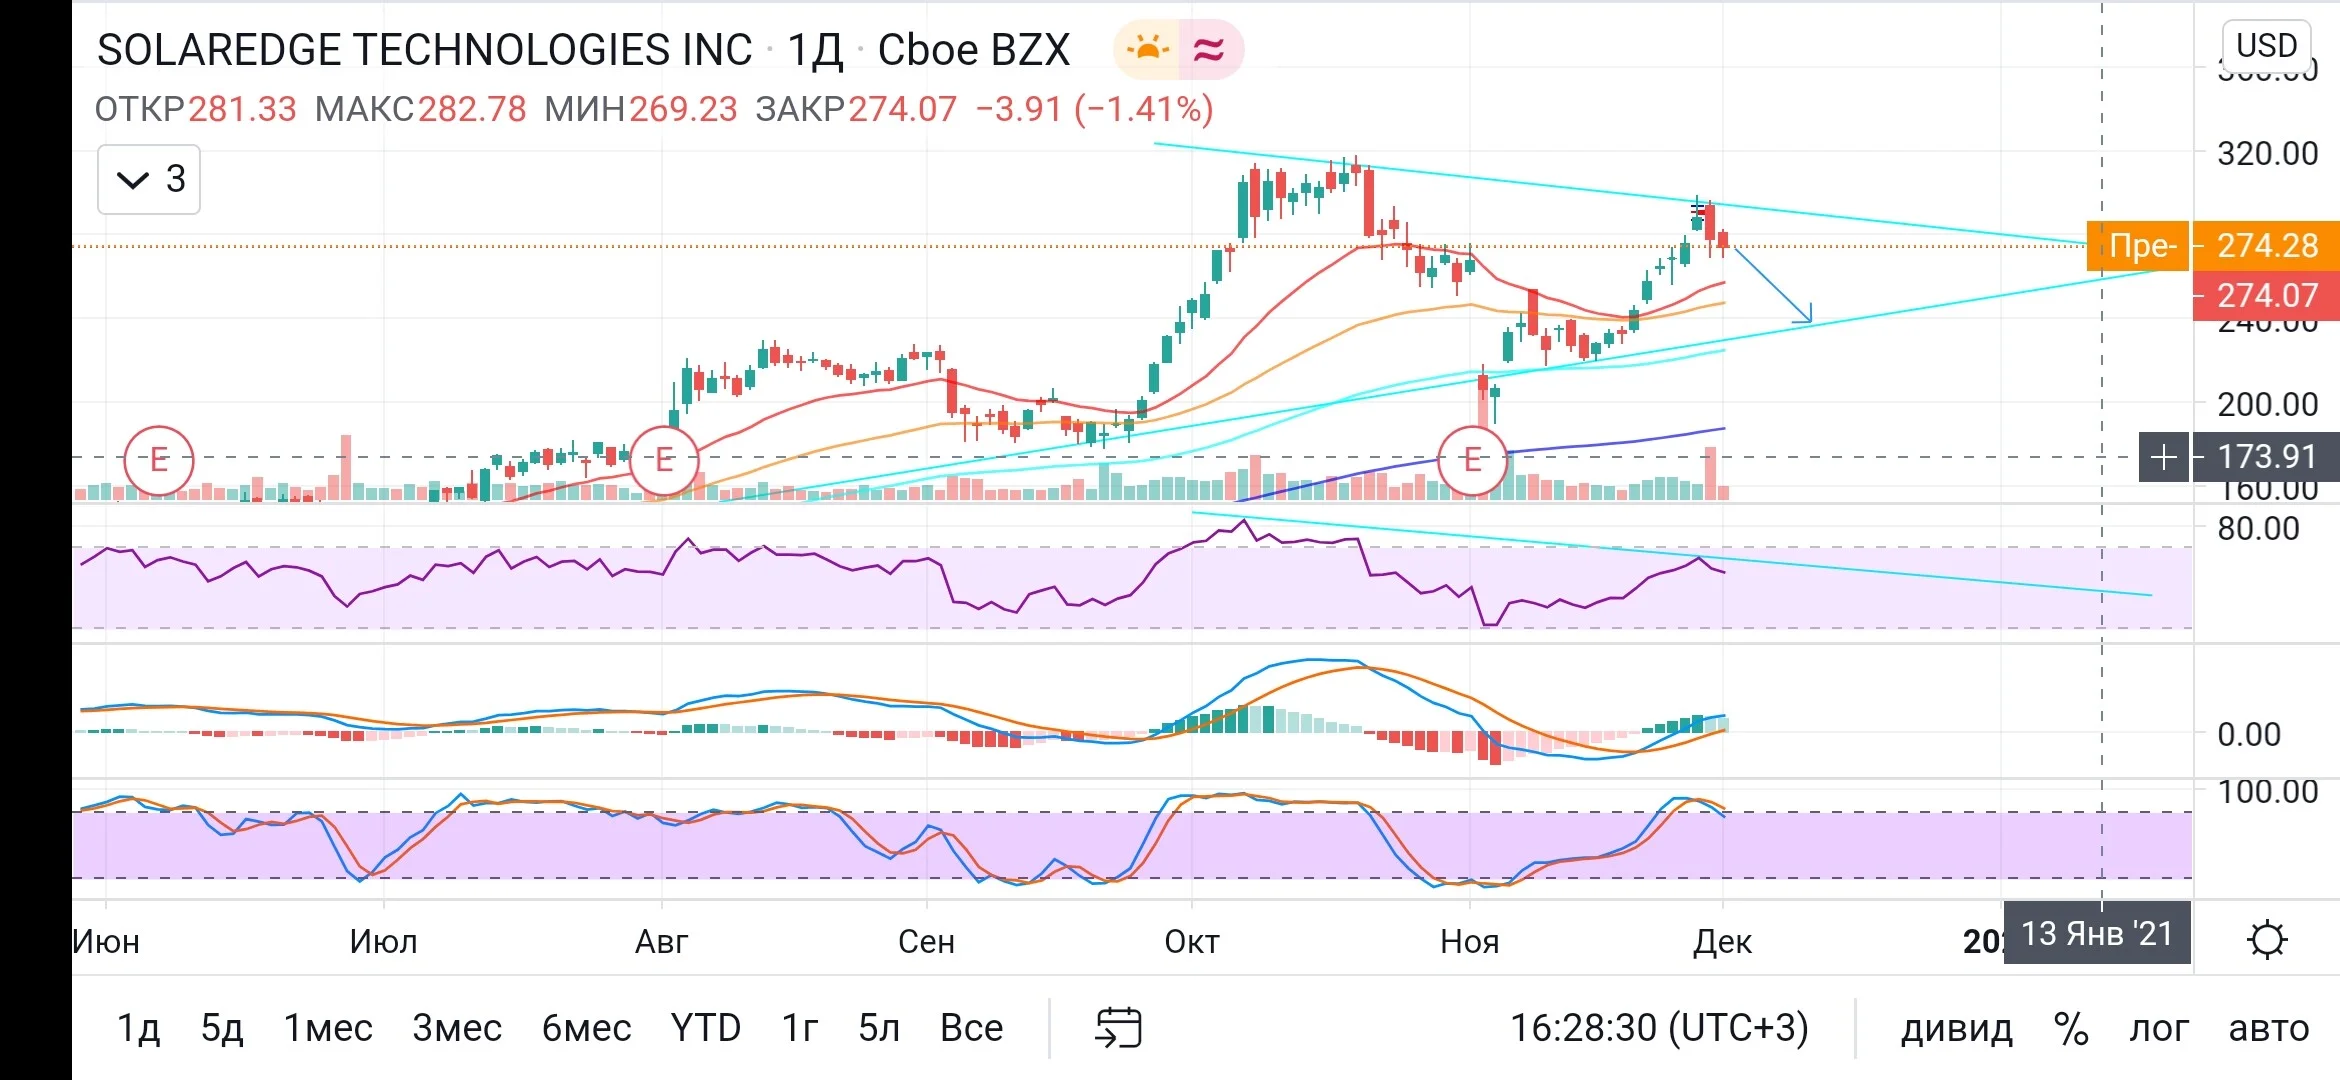Screen dimensions: 2340x1080
Task: Open the chart settings gear icon
Action: [2266, 940]
